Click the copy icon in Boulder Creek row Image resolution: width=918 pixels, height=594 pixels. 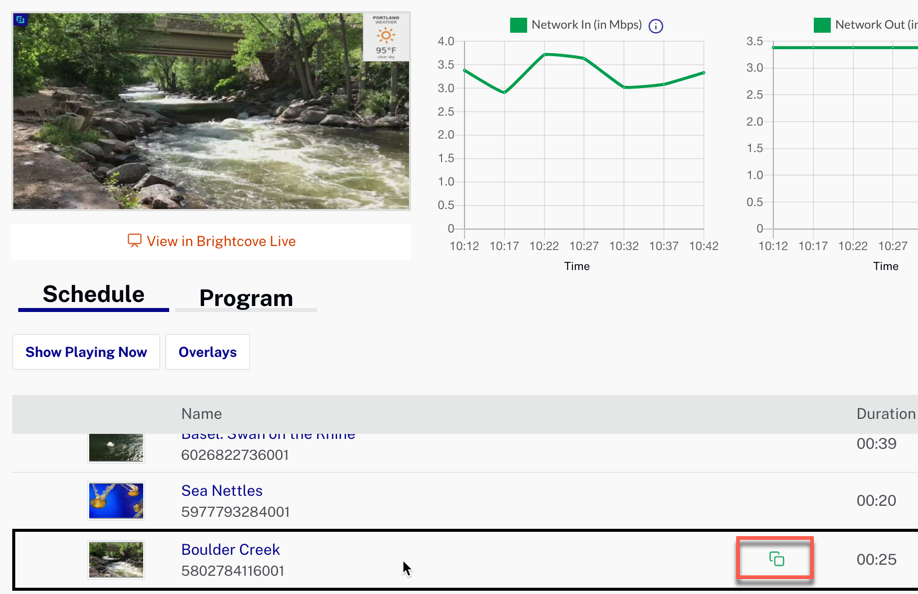(776, 559)
